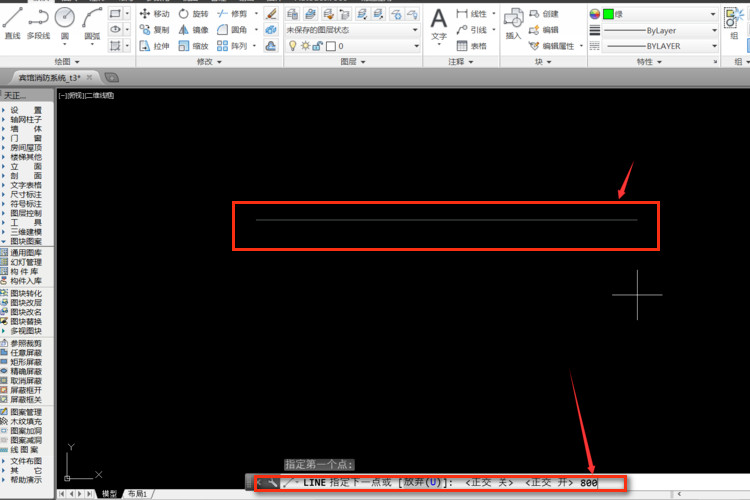
Task: Select the 多段线 (Polyline) tool
Action: click(x=38, y=23)
